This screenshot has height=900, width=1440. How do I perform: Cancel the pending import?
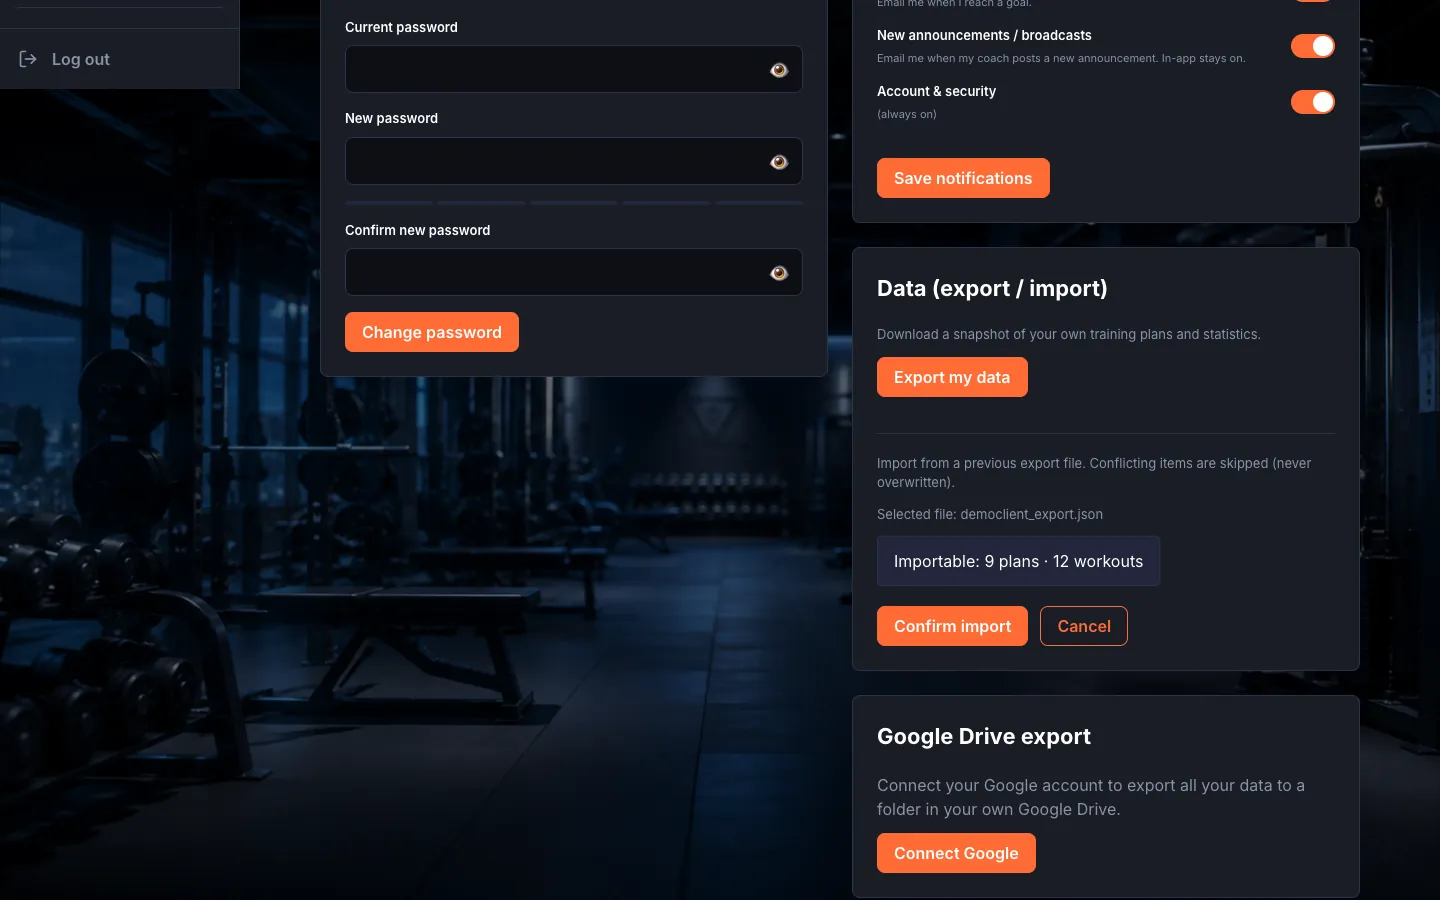pyautogui.click(x=1084, y=626)
